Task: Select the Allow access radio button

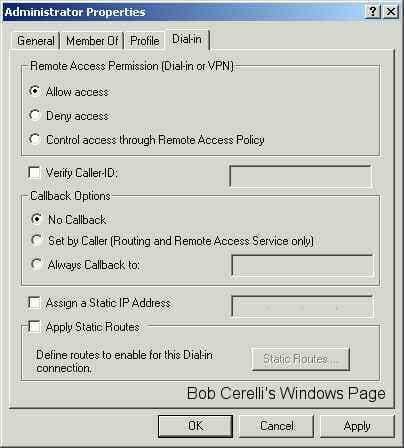Action: (35, 91)
